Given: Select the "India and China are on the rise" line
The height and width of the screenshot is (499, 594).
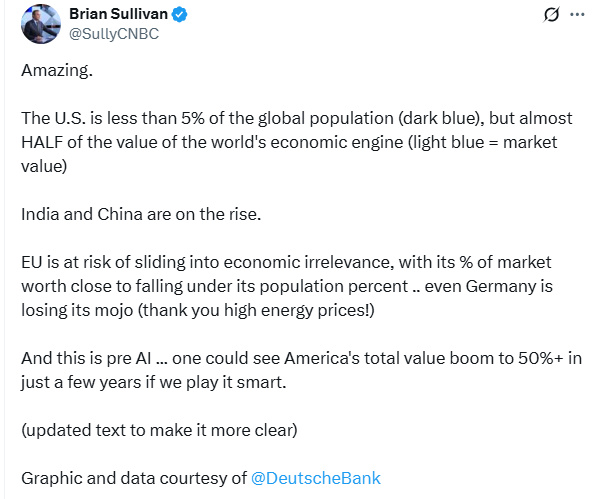Looking at the screenshot, I should coord(141,214).
